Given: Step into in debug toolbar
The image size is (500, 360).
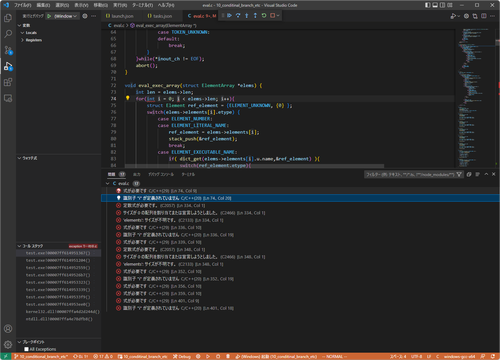Looking at the screenshot, I should coord(247,16).
